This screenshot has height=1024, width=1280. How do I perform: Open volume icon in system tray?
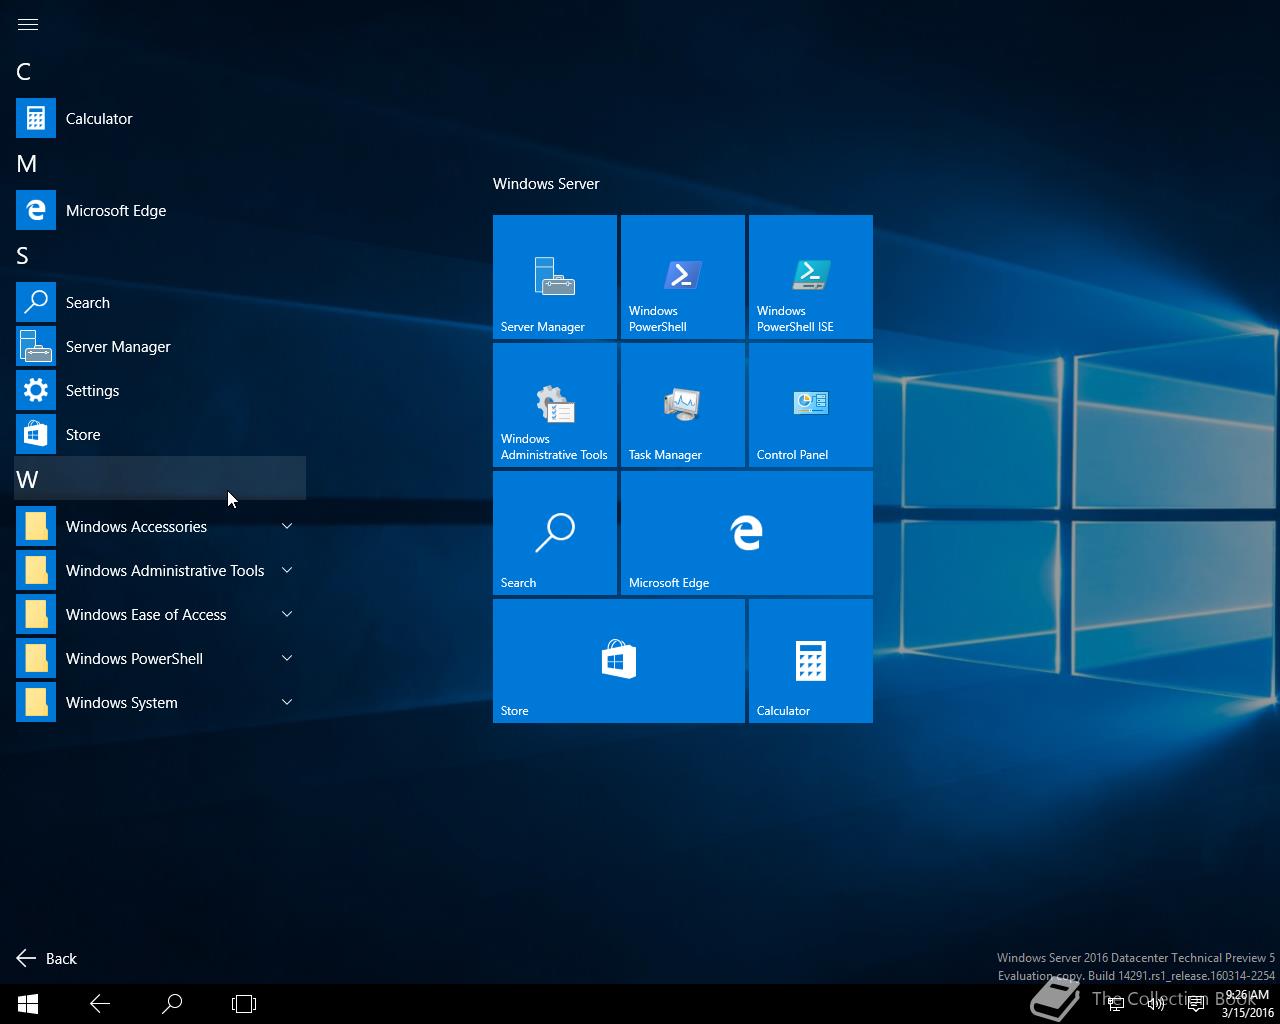click(x=1156, y=1004)
